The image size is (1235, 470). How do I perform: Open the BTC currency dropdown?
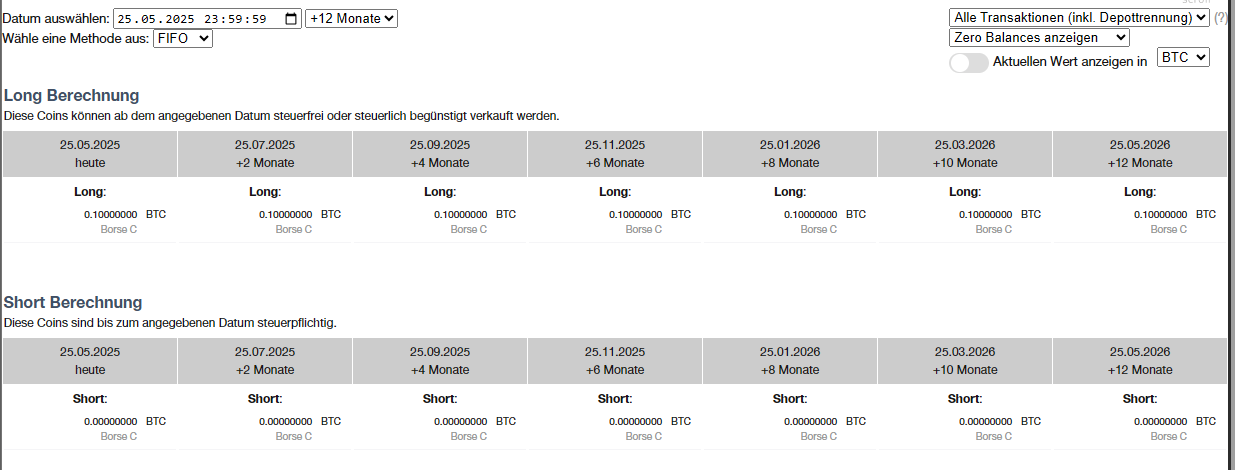[x=1183, y=58]
